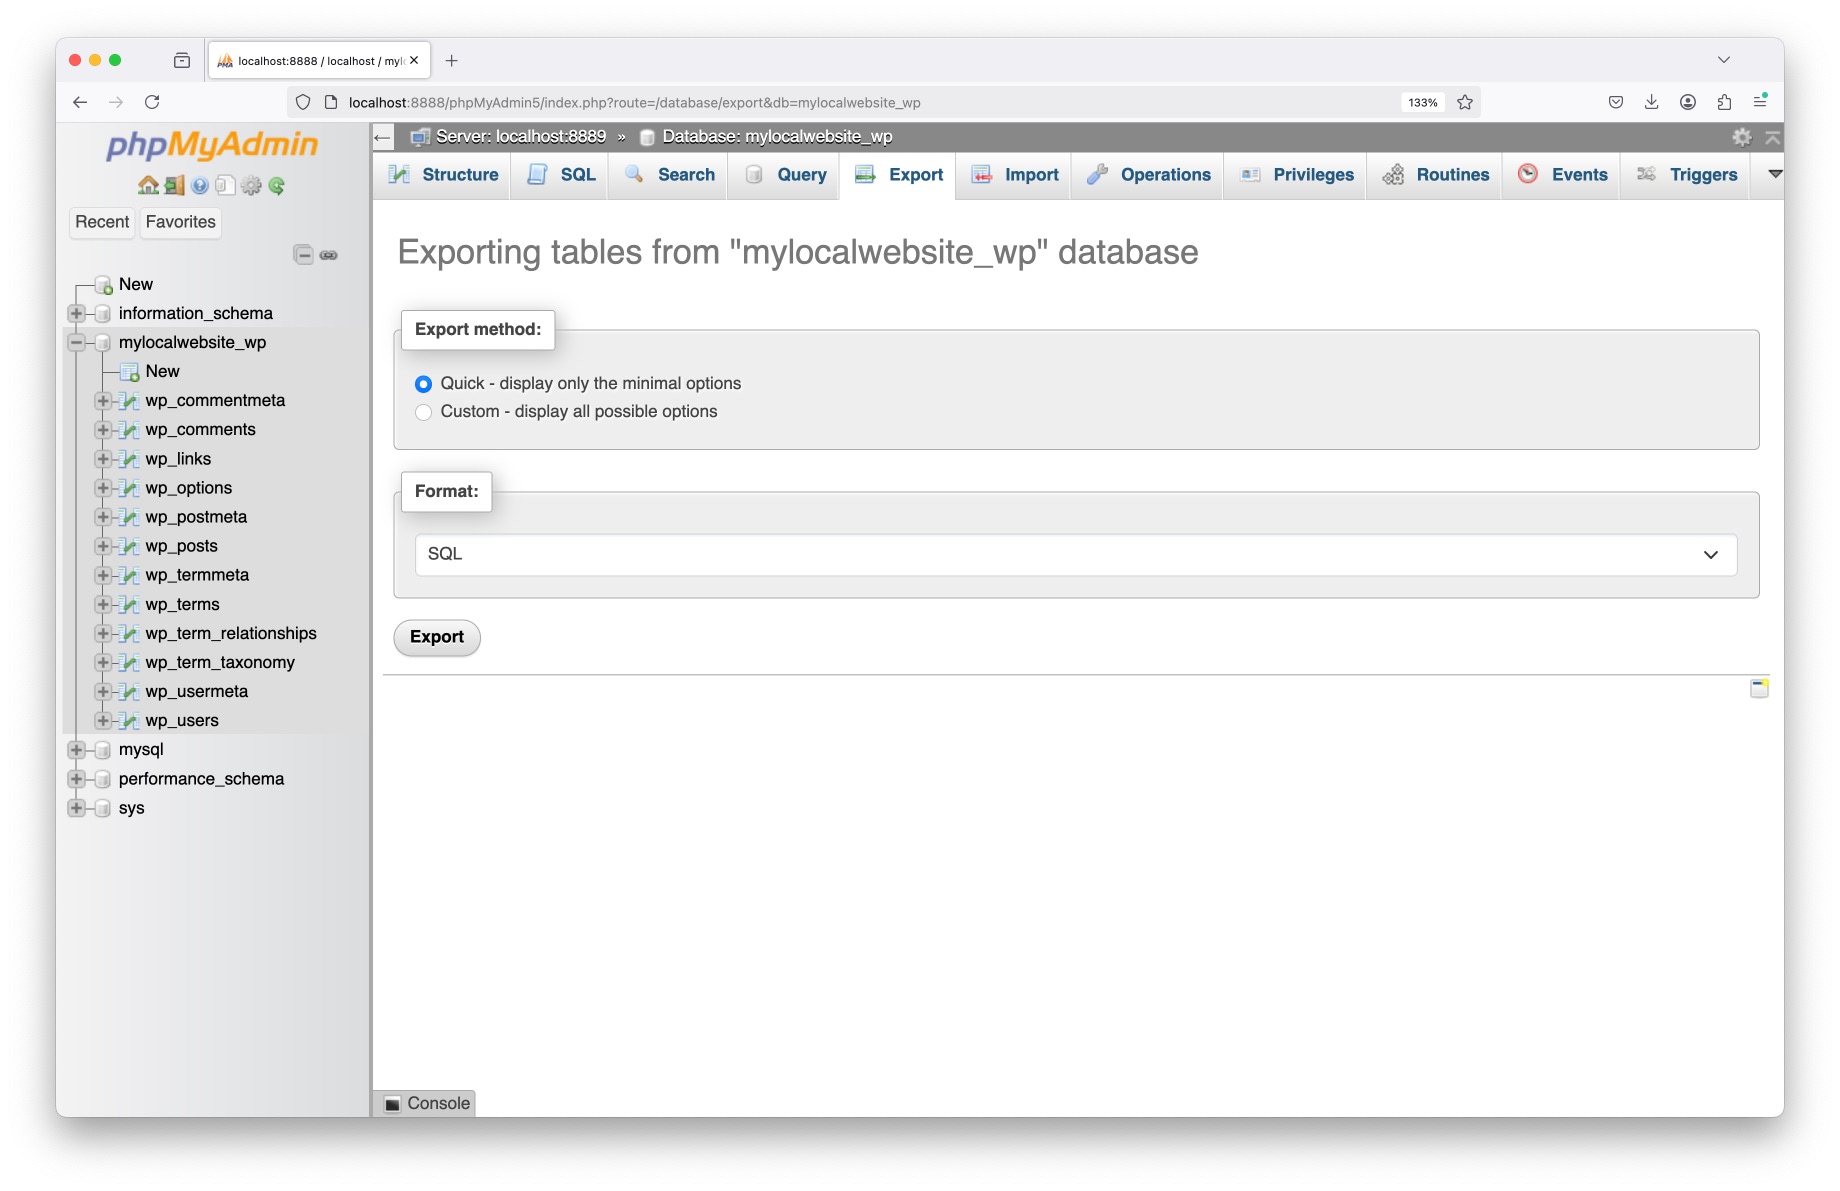The width and height of the screenshot is (1840, 1191).
Task: Open the Search tab
Action: [669, 175]
